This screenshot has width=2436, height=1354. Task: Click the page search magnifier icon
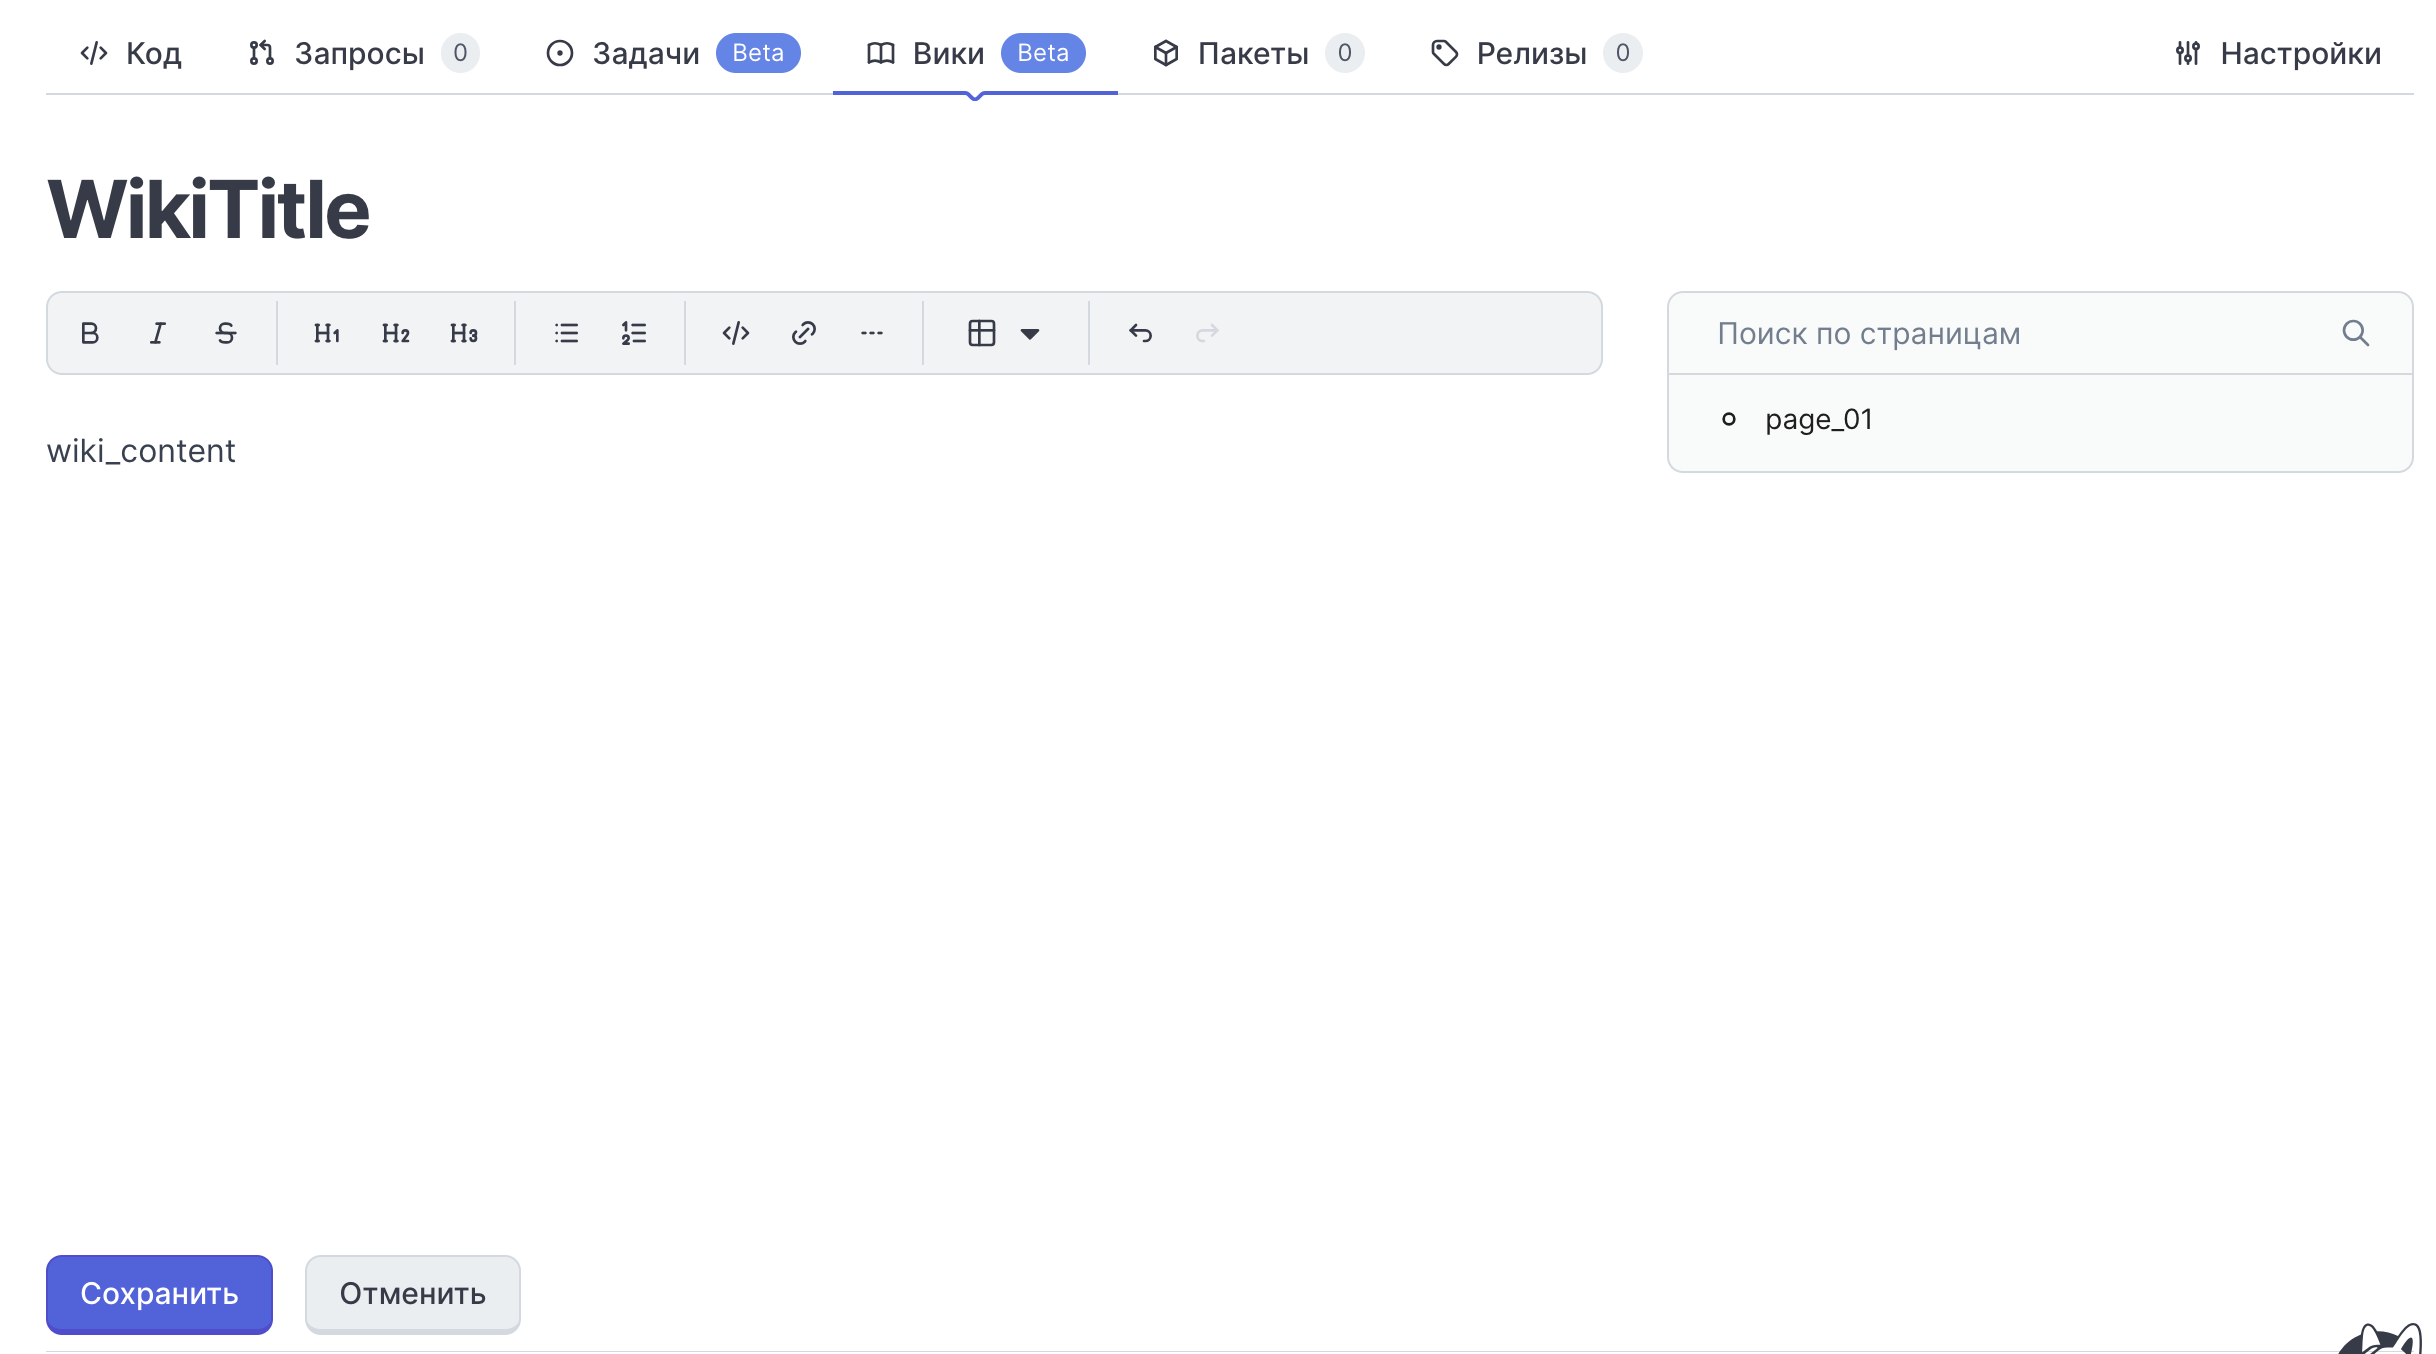[x=2356, y=333]
